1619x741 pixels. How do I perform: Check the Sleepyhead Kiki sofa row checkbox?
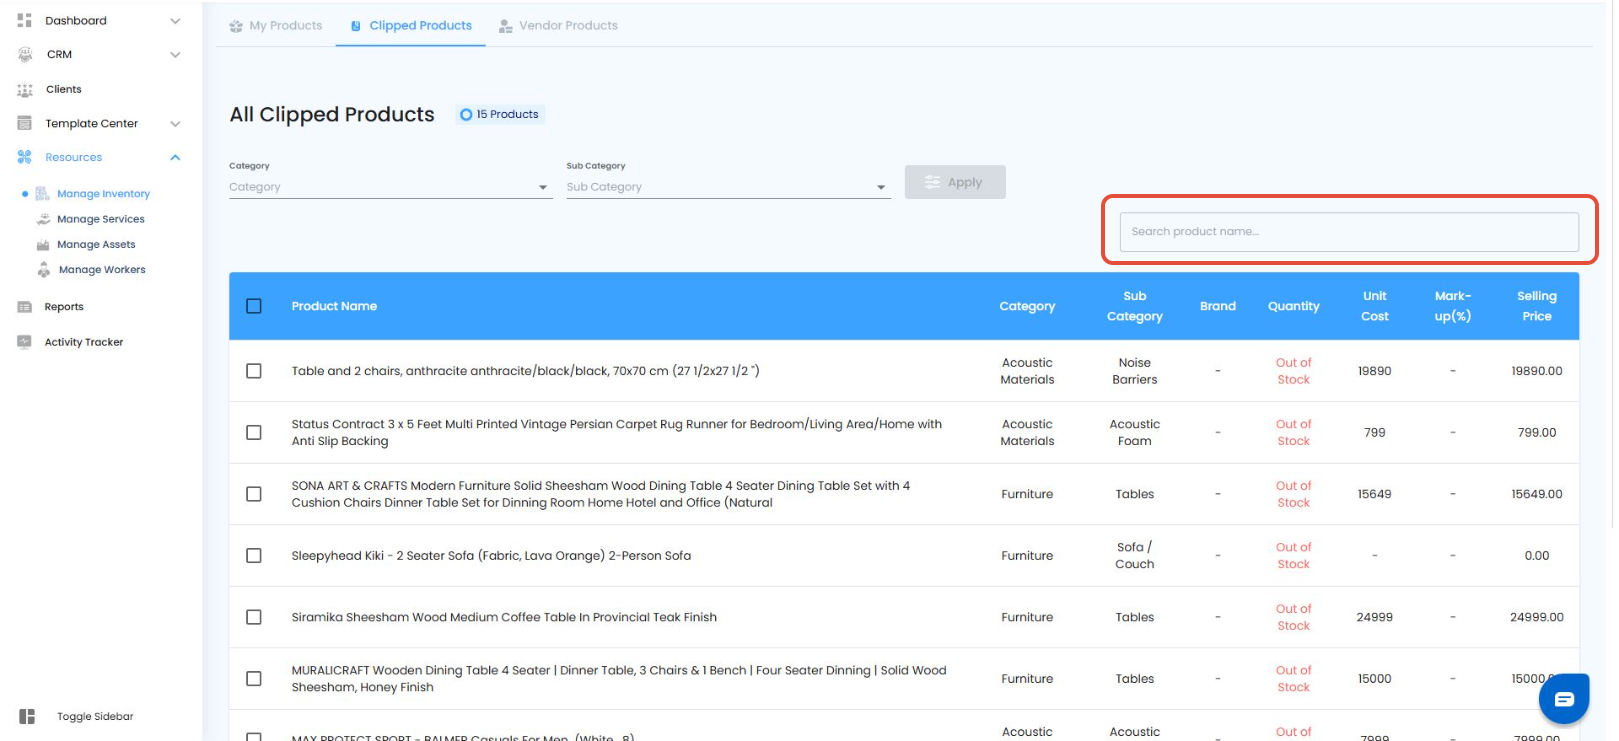tap(254, 556)
